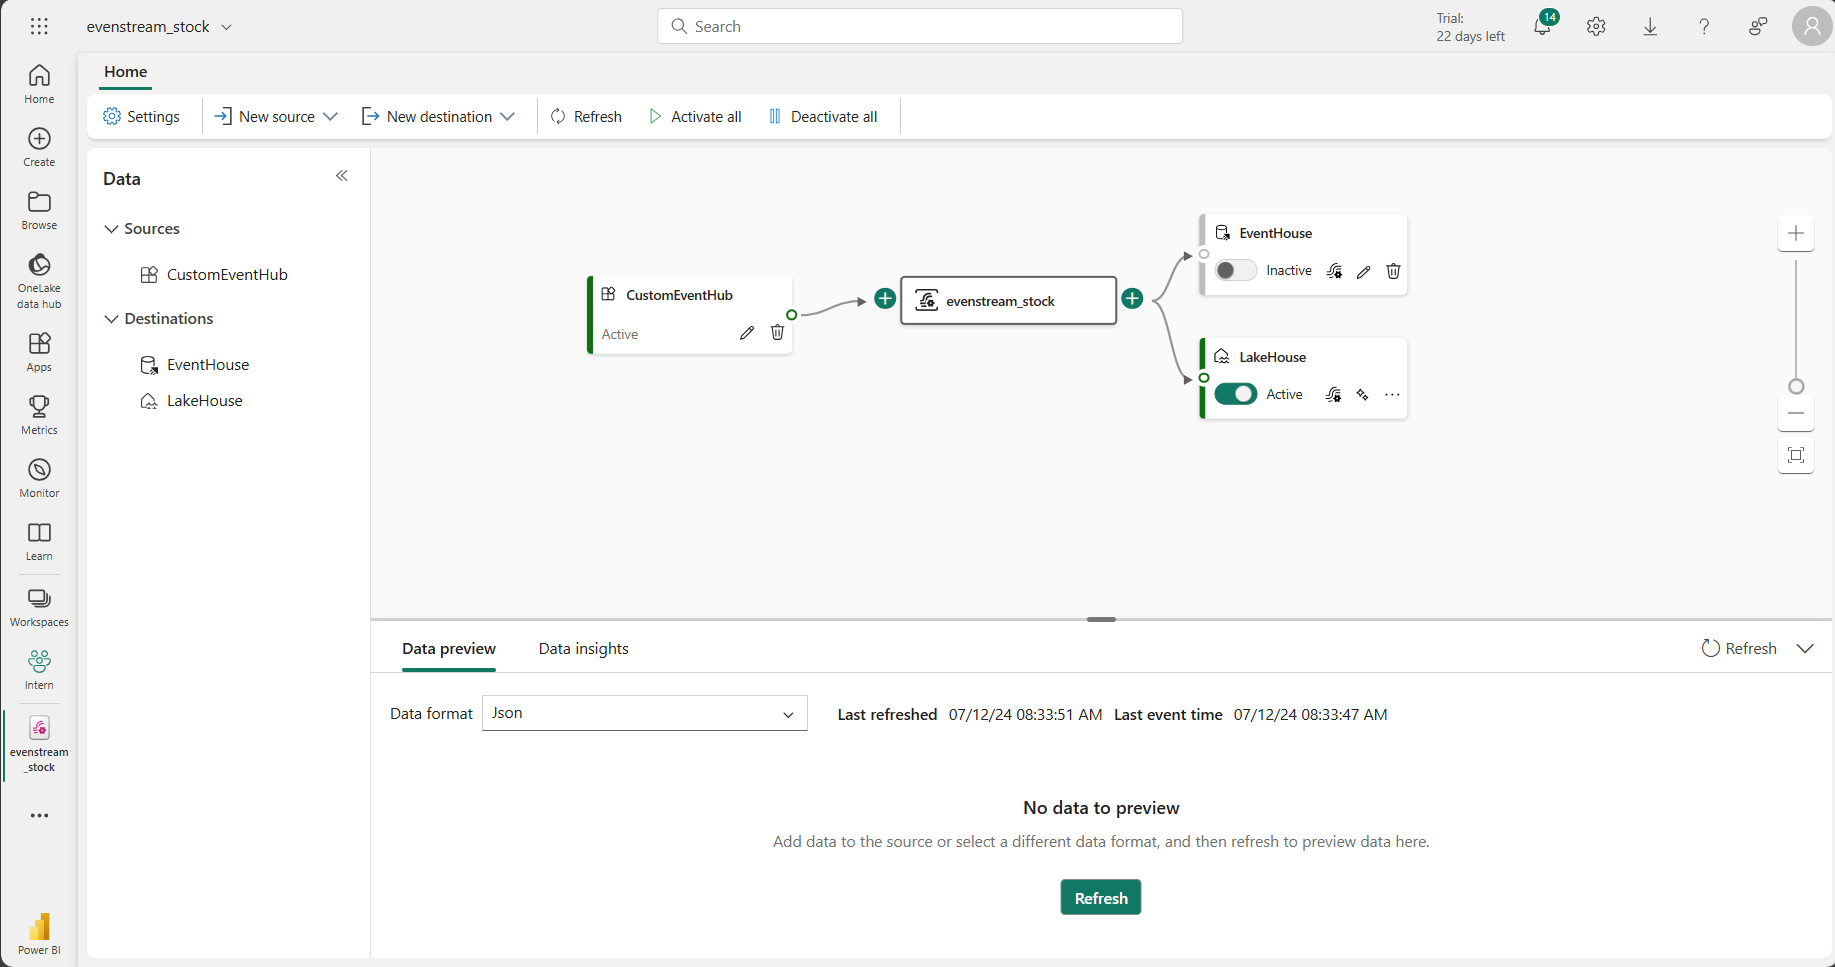
Task: Toggle EventHouse destination to active
Action: 1235,271
